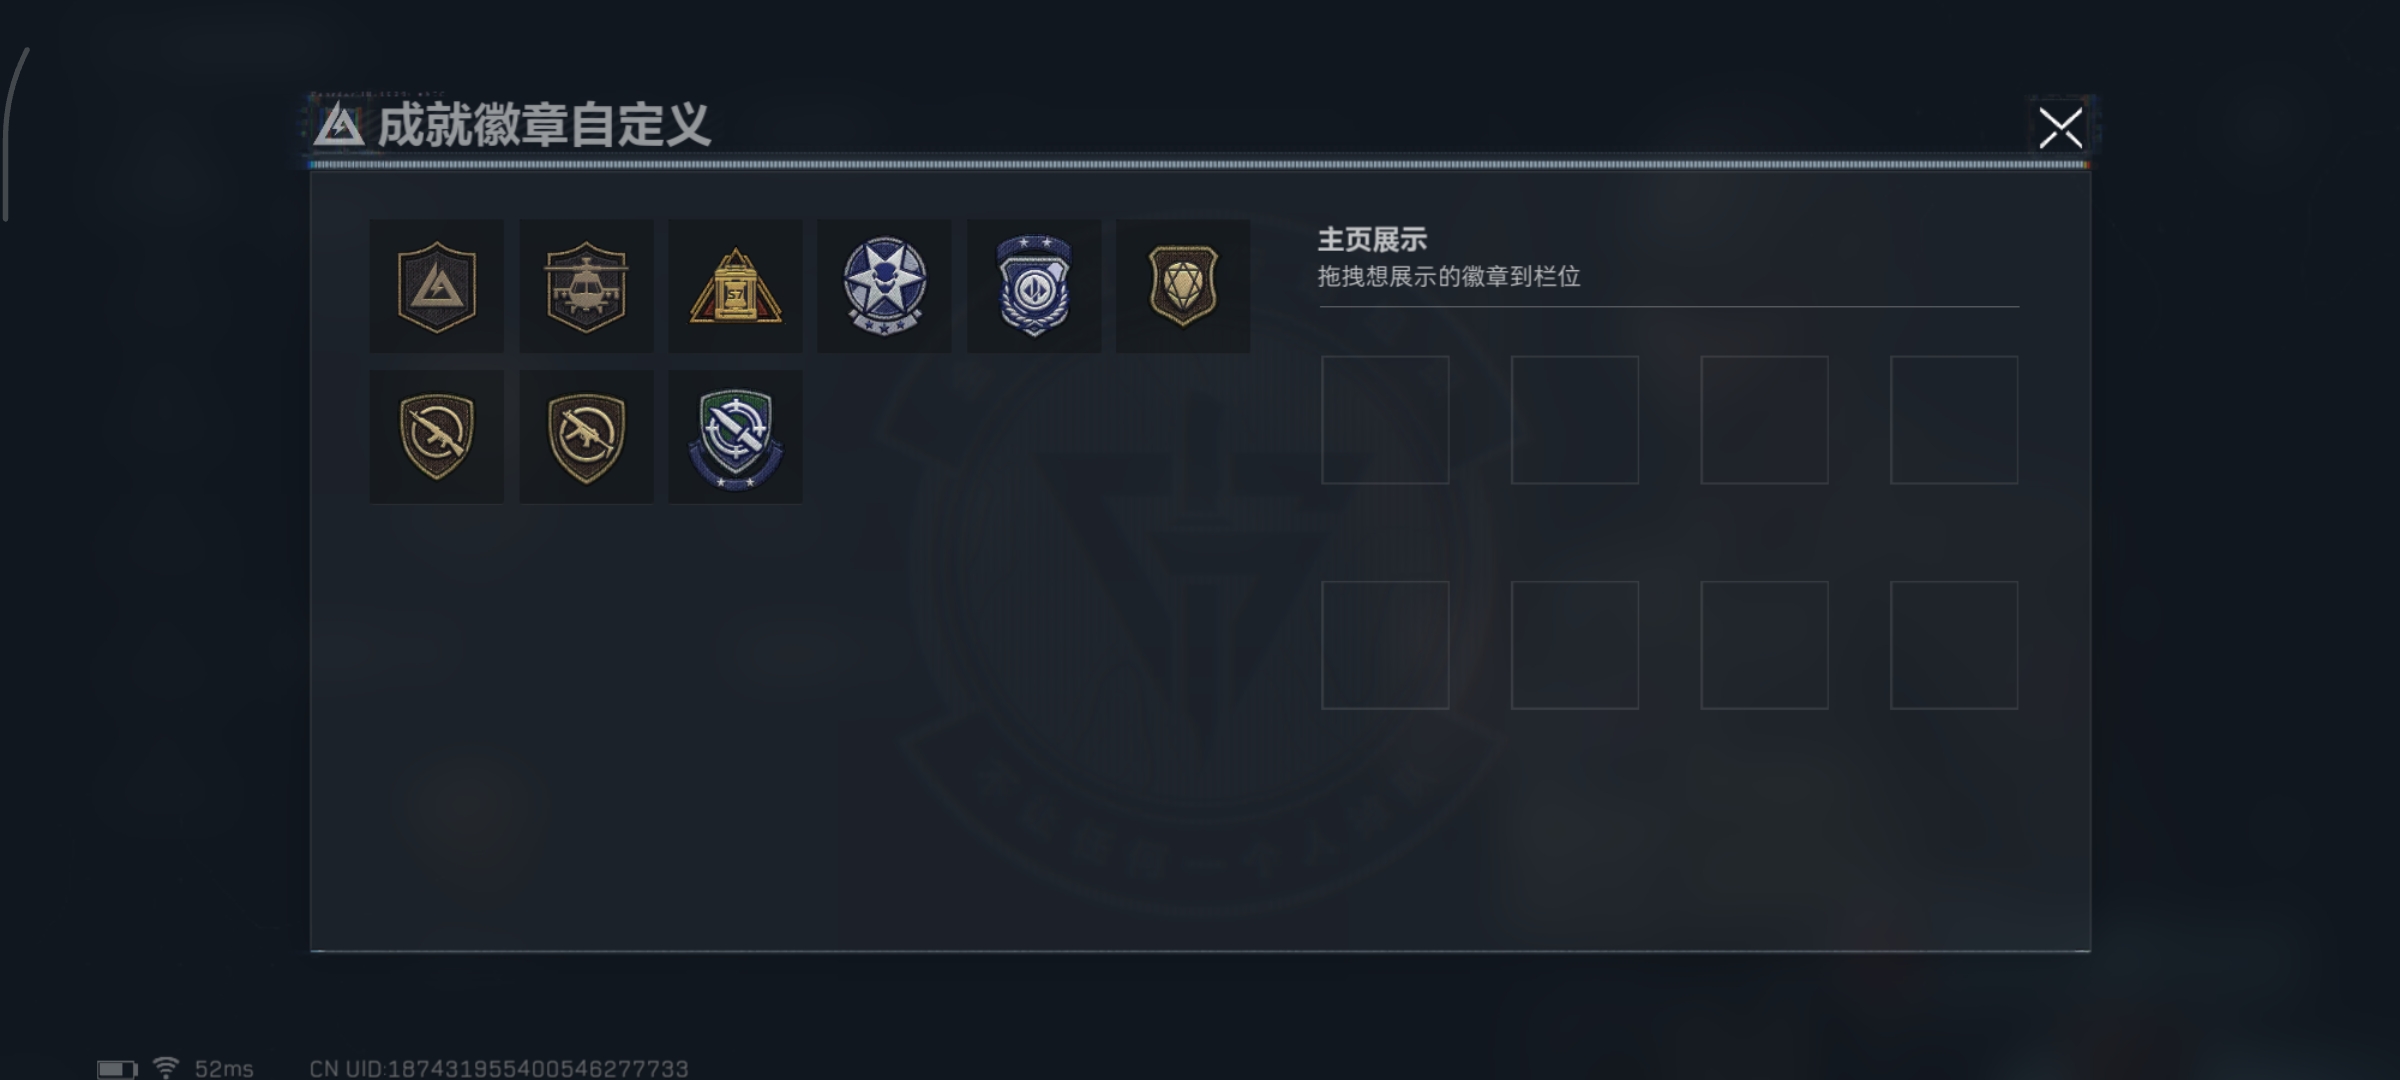Select the diamond gem shield badge
This screenshot has height=1080, width=2400.
click(x=1183, y=286)
